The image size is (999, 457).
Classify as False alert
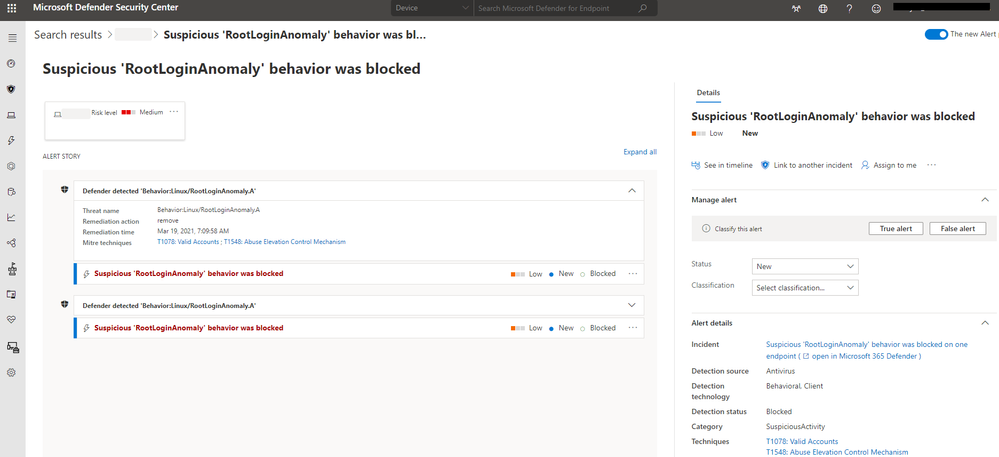958,228
